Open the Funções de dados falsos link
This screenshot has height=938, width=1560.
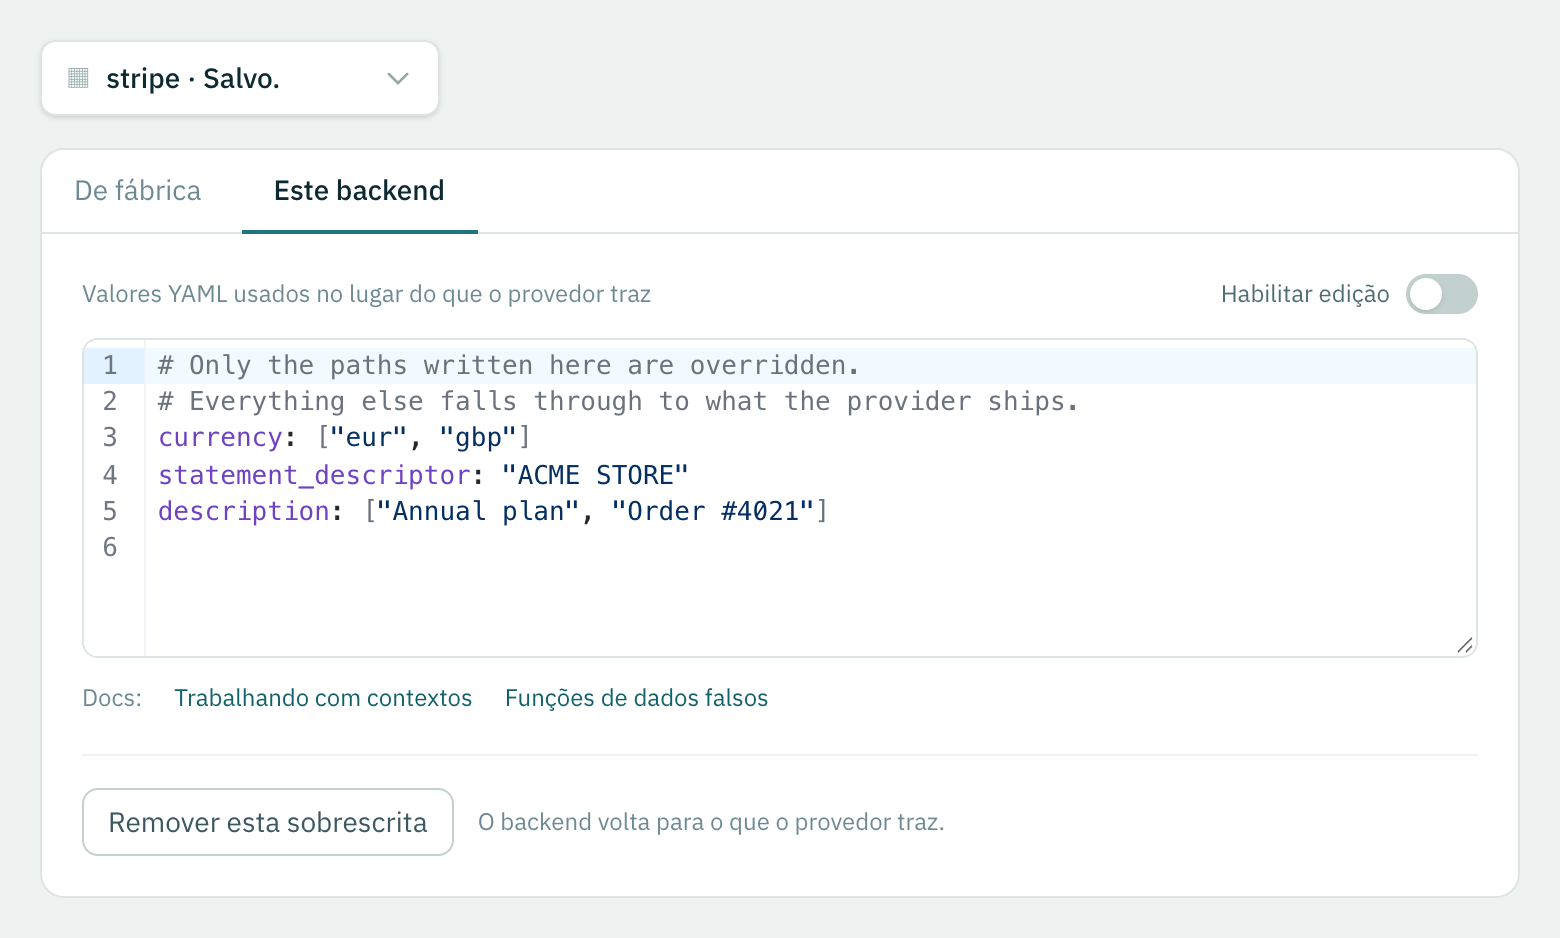[x=636, y=698]
